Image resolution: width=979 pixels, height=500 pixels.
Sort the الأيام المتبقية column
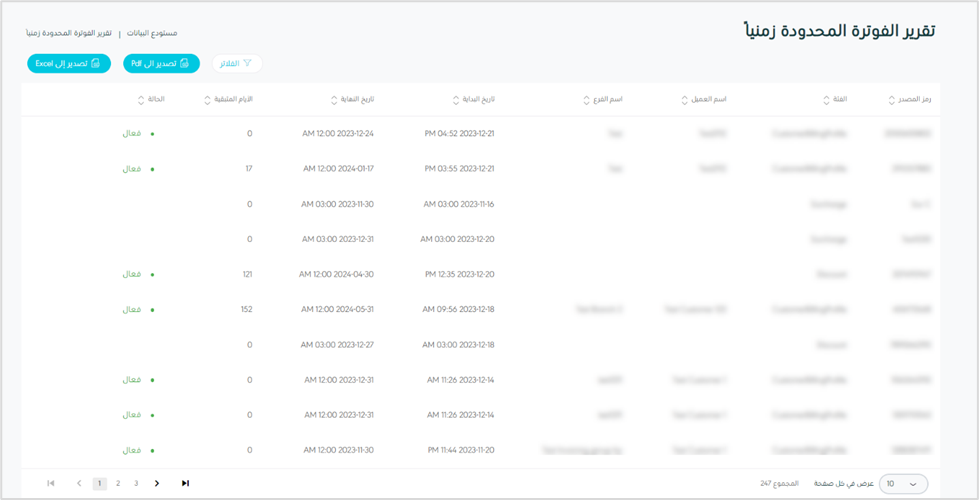[x=207, y=100]
